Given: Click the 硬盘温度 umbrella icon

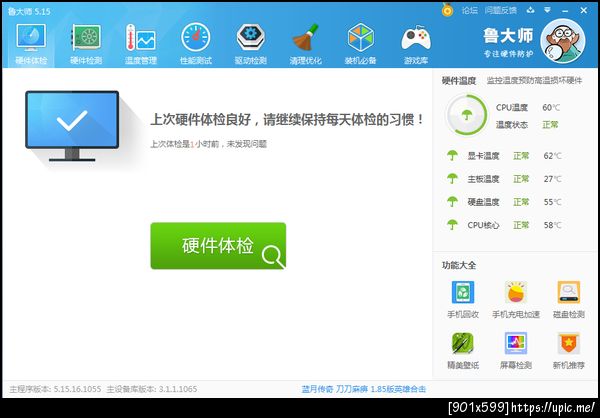Looking at the screenshot, I should tap(452, 202).
